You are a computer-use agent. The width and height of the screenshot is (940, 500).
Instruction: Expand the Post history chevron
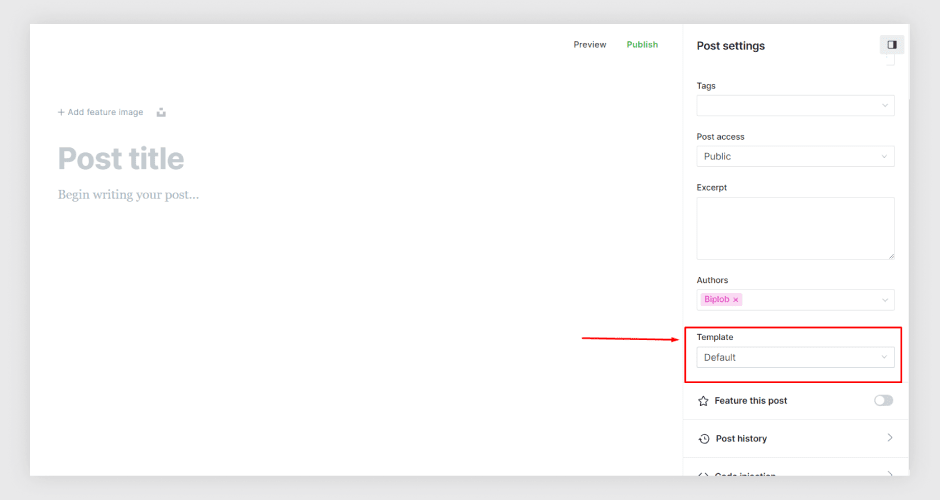890,438
